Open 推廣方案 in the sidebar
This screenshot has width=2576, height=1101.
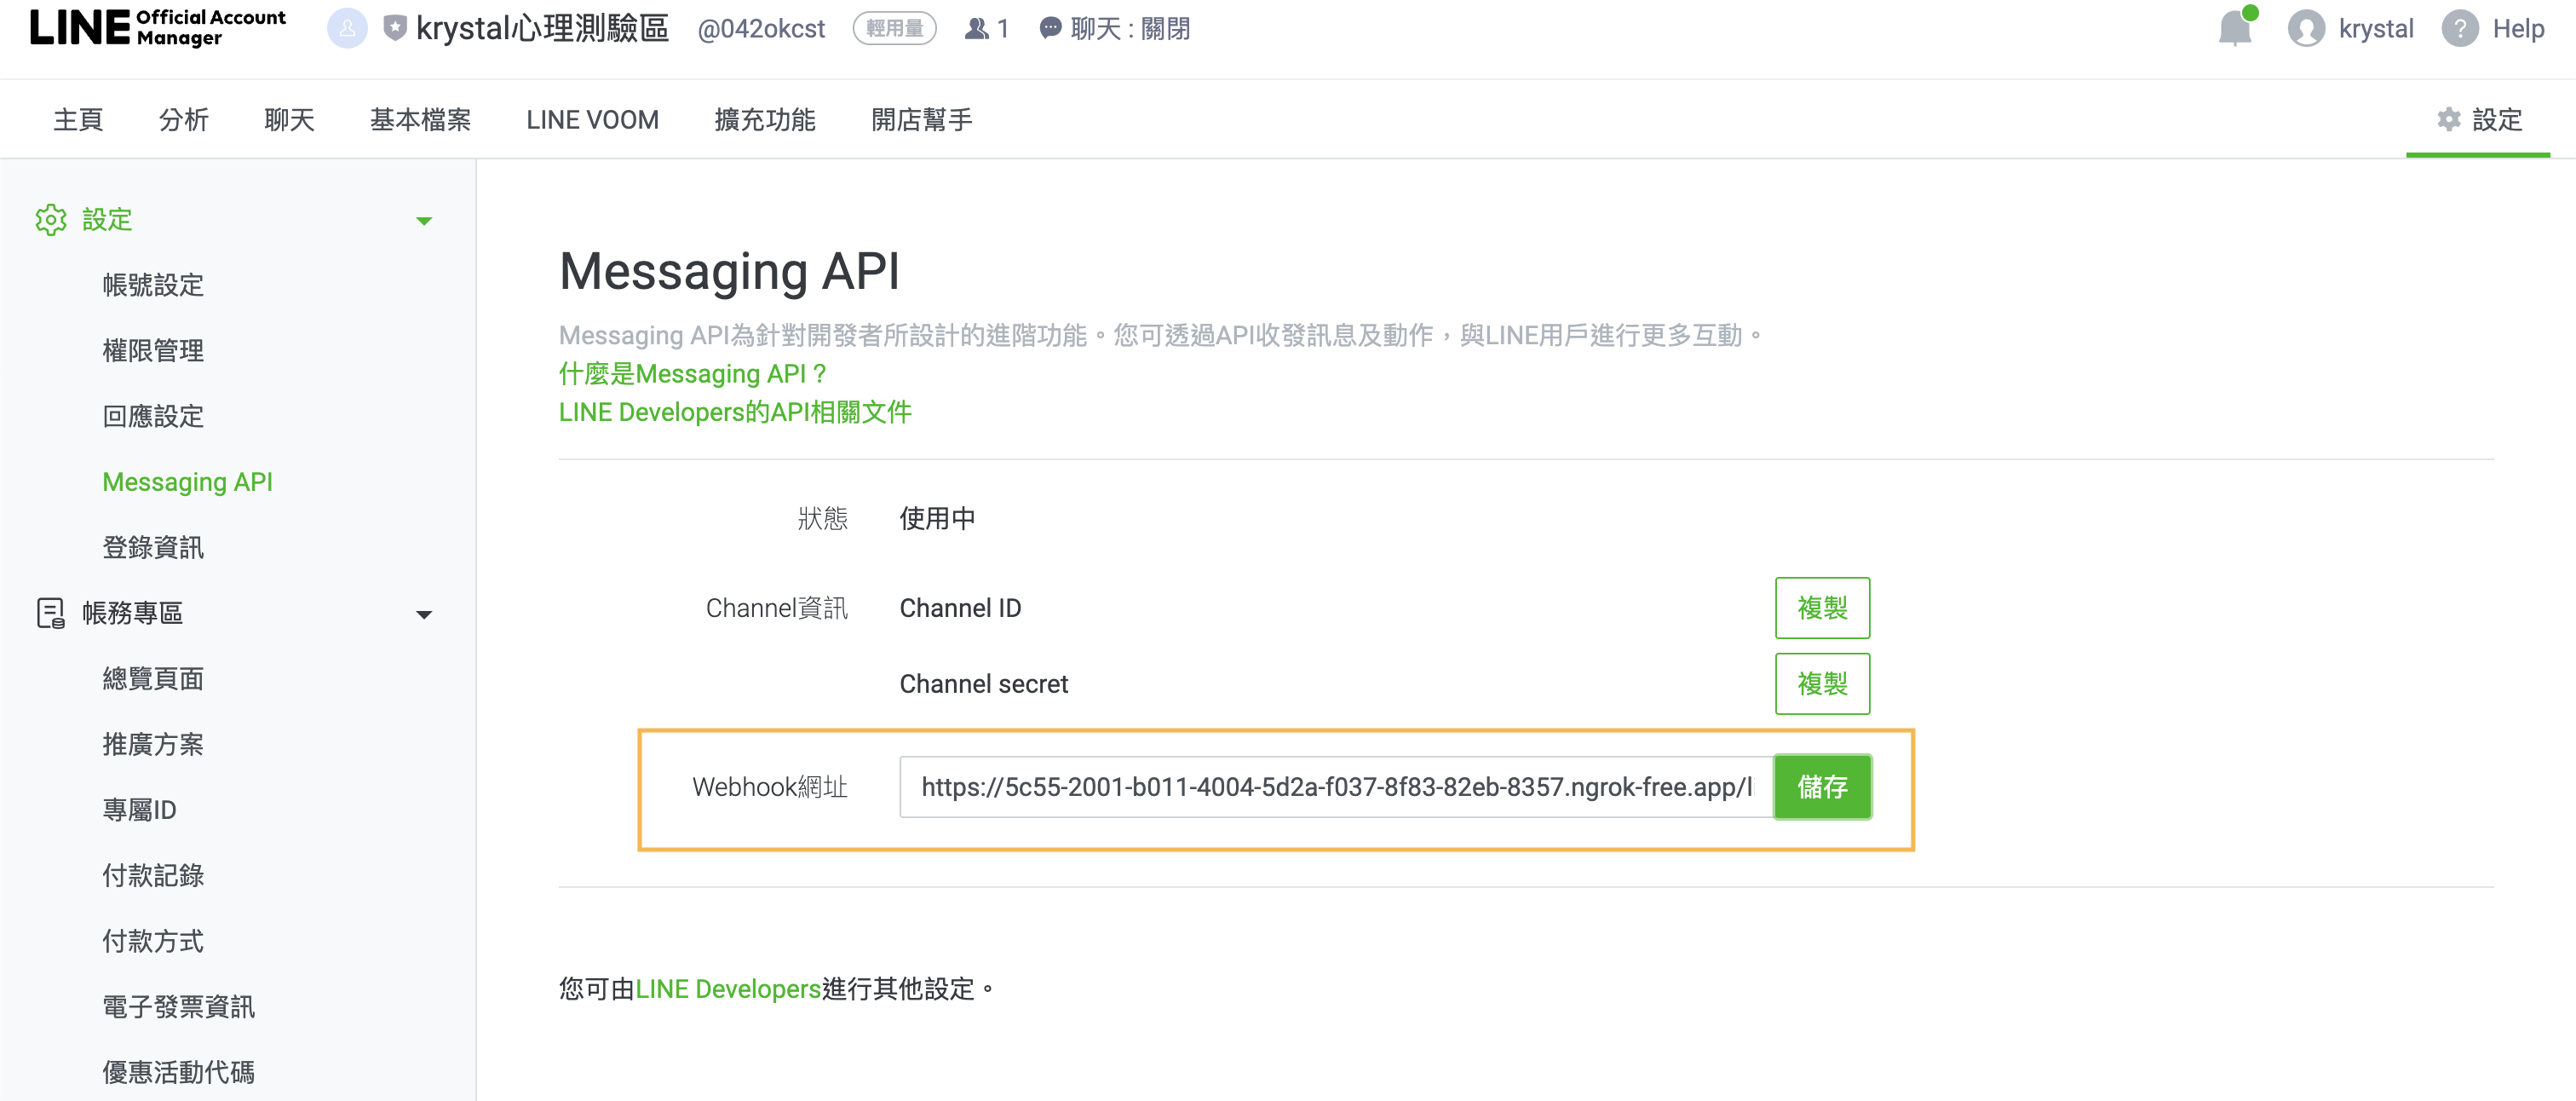point(153,744)
